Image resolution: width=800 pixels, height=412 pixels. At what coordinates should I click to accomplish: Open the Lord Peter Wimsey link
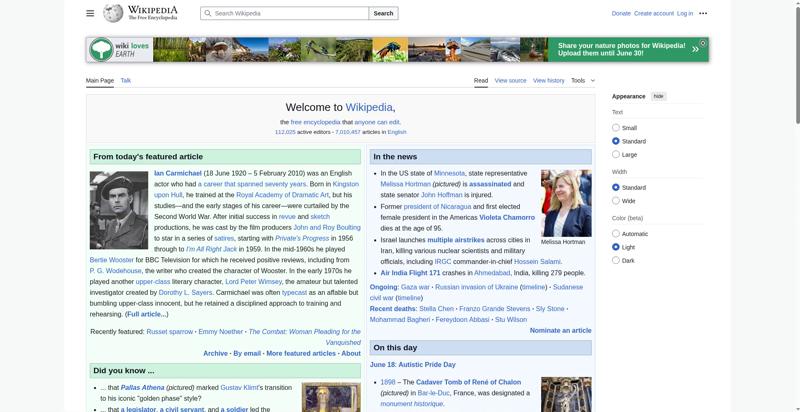point(254,281)
